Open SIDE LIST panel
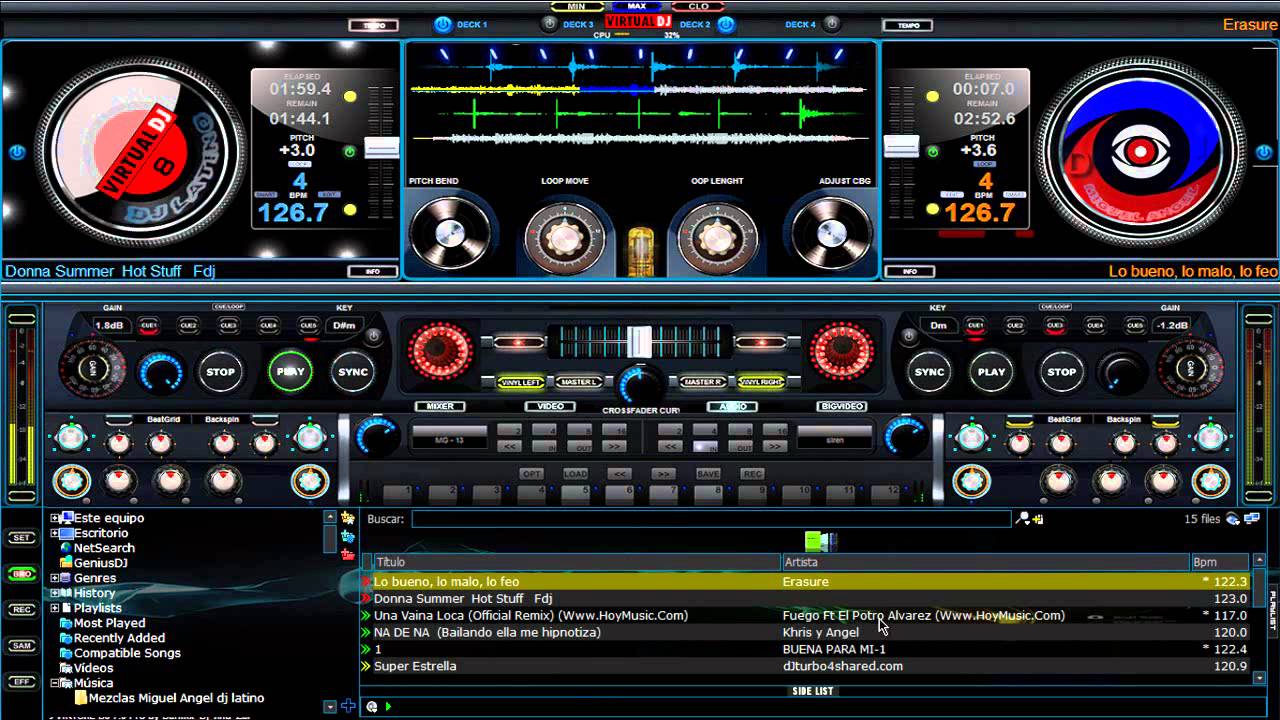The height and width of the screenshot is (720, 1280). [x=813, y=691]
